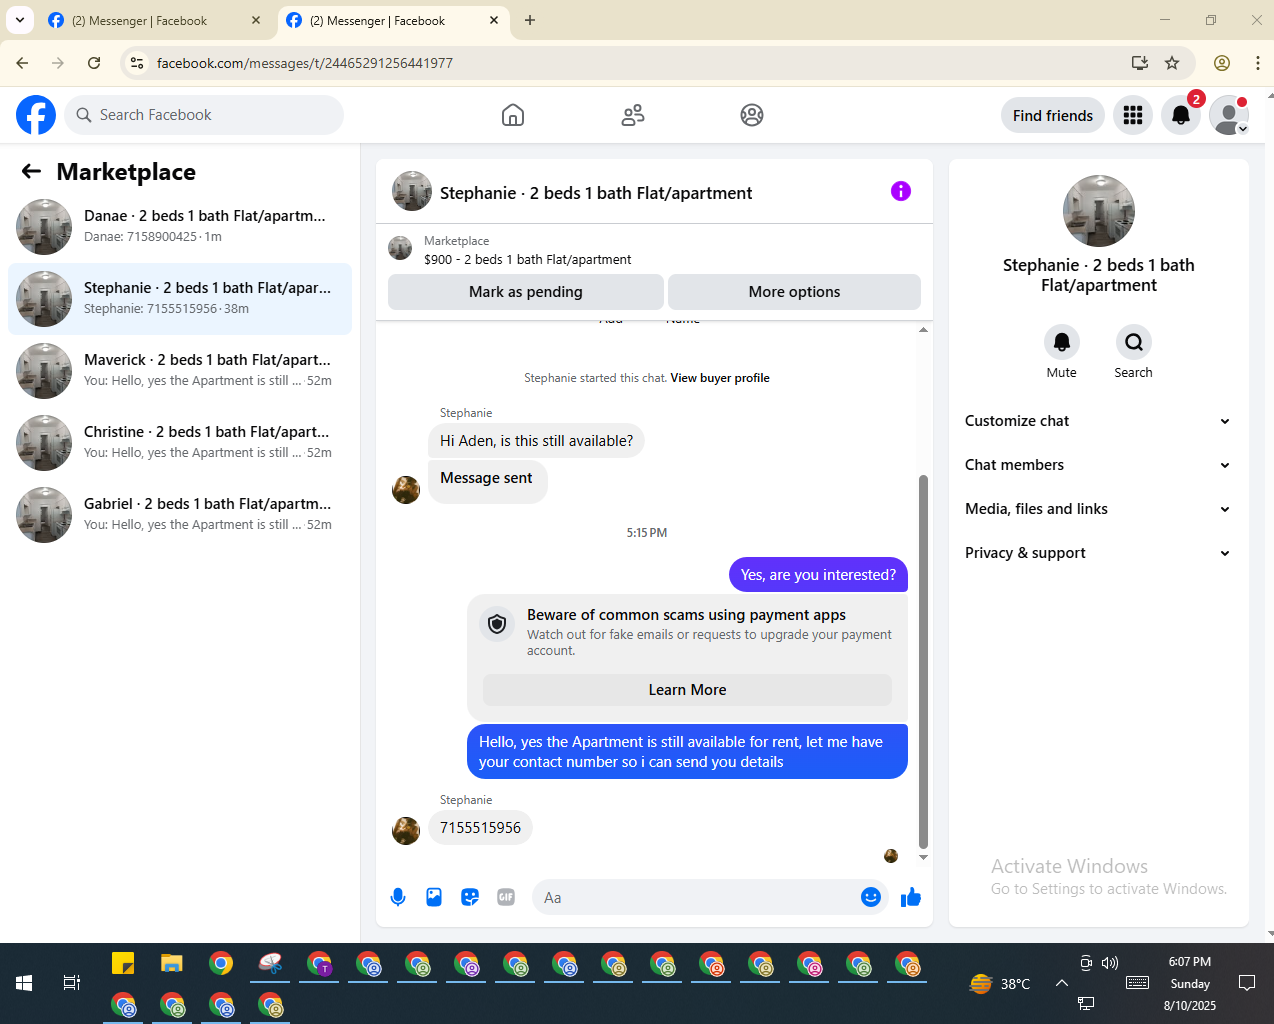Click Mark as pending button

pos(526,292)
